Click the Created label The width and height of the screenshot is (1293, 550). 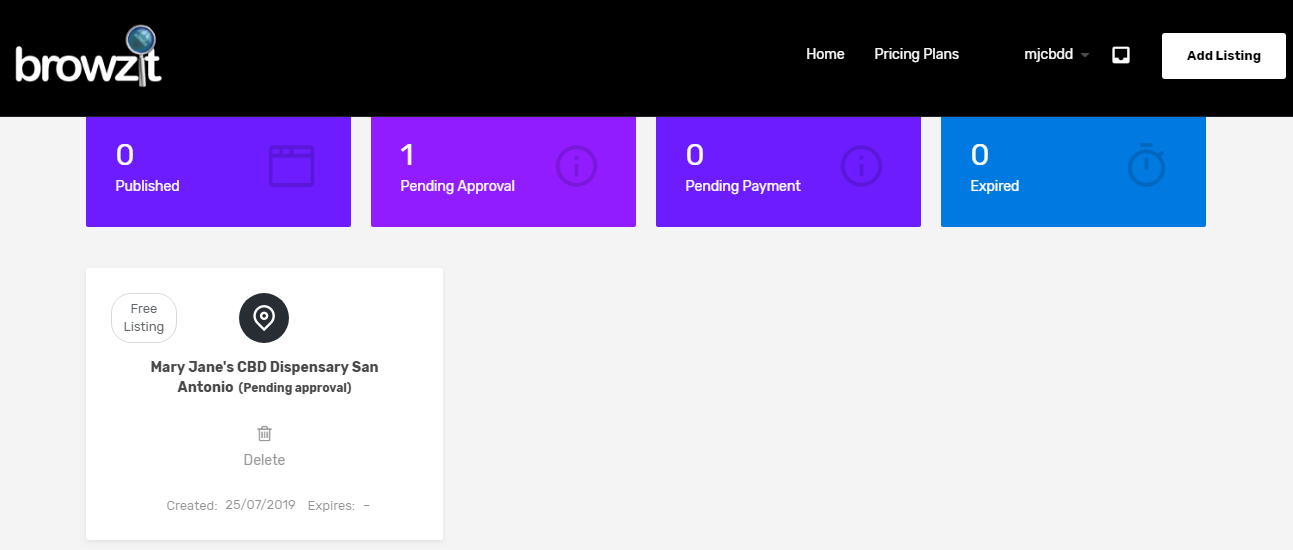pyautogui.click(x=192, y=506)
